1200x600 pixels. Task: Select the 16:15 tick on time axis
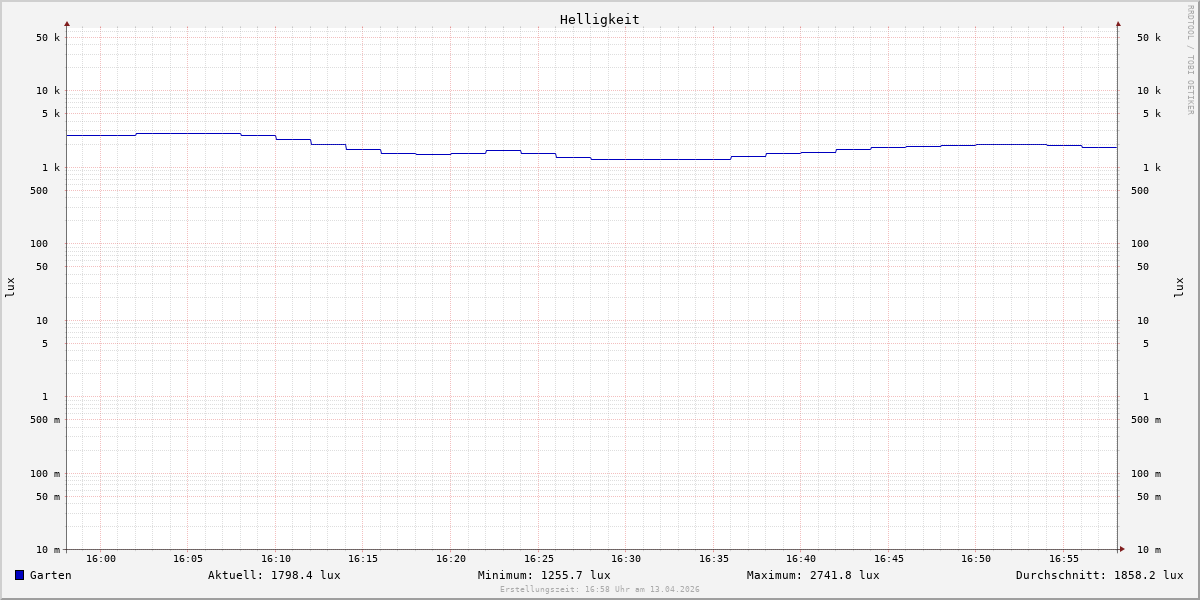click(363, 559)
